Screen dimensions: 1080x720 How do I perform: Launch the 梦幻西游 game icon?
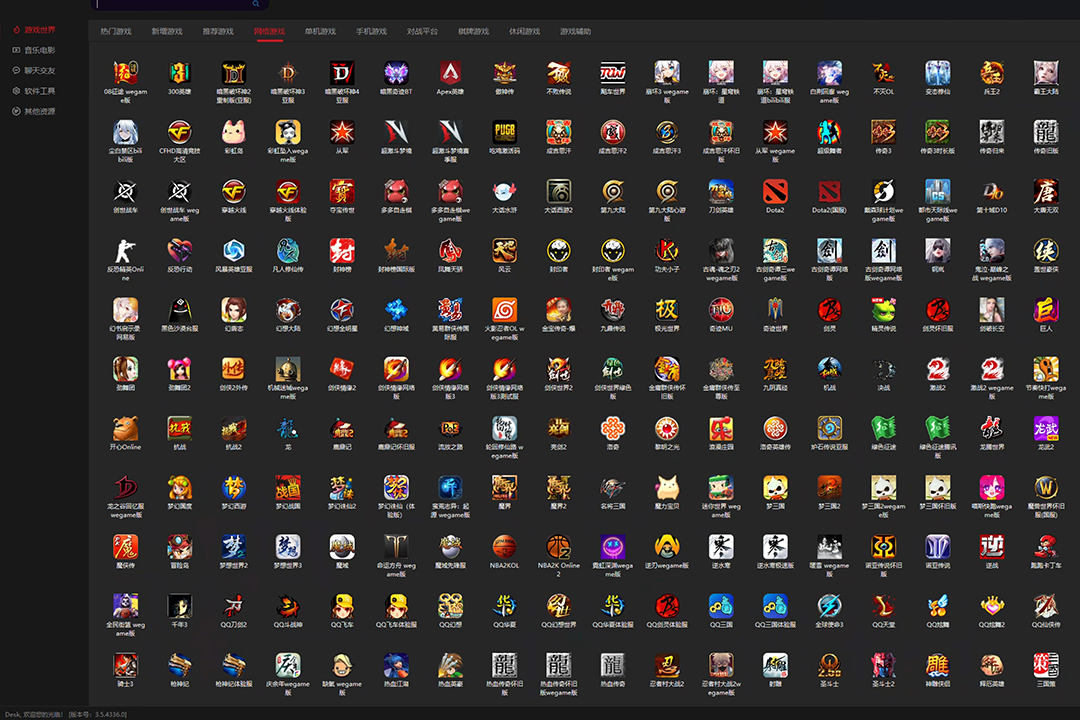pyautogui.click(x=233, y=487)
